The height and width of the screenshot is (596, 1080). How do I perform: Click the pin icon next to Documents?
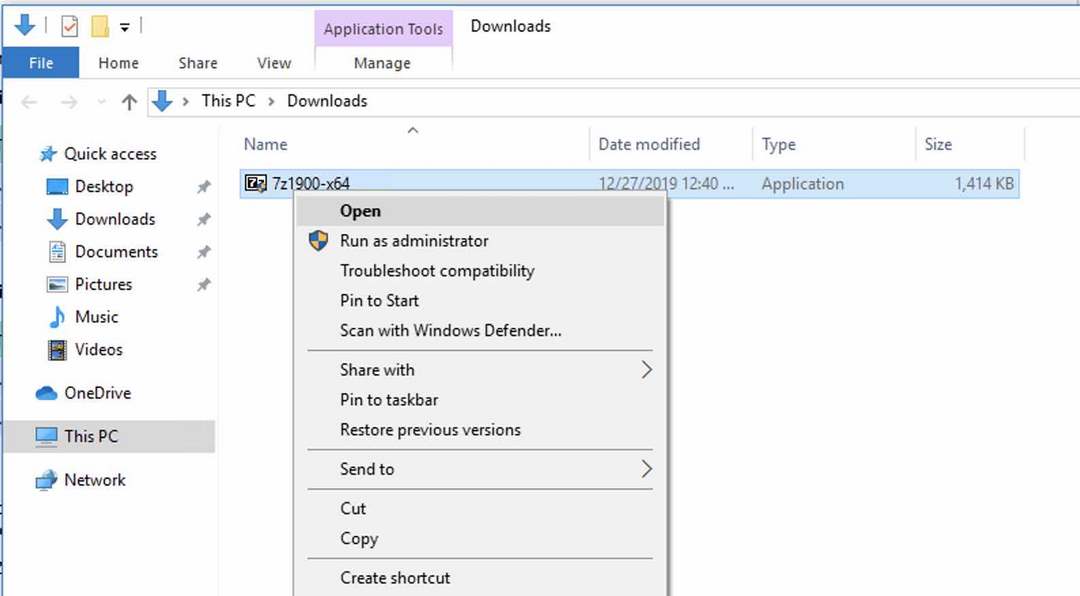pyautogui.click(x=203, y=252)
